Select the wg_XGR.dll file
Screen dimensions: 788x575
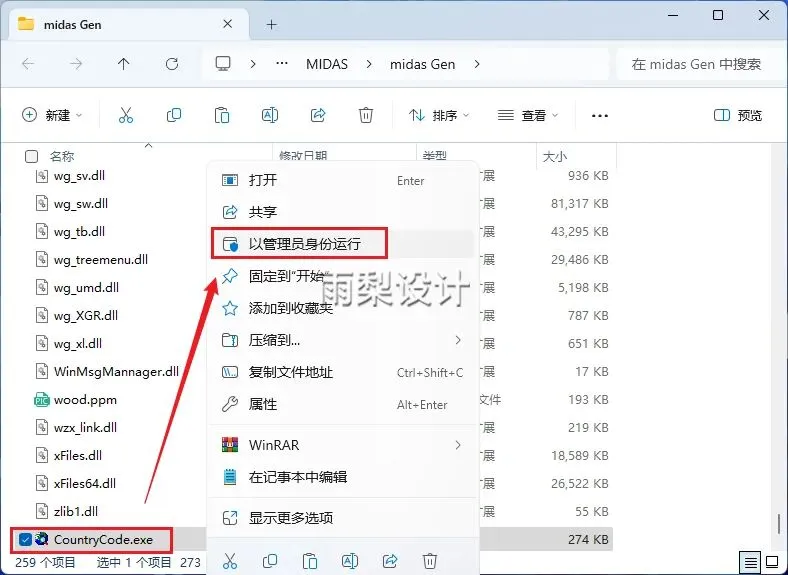click(x=85, y=316)
